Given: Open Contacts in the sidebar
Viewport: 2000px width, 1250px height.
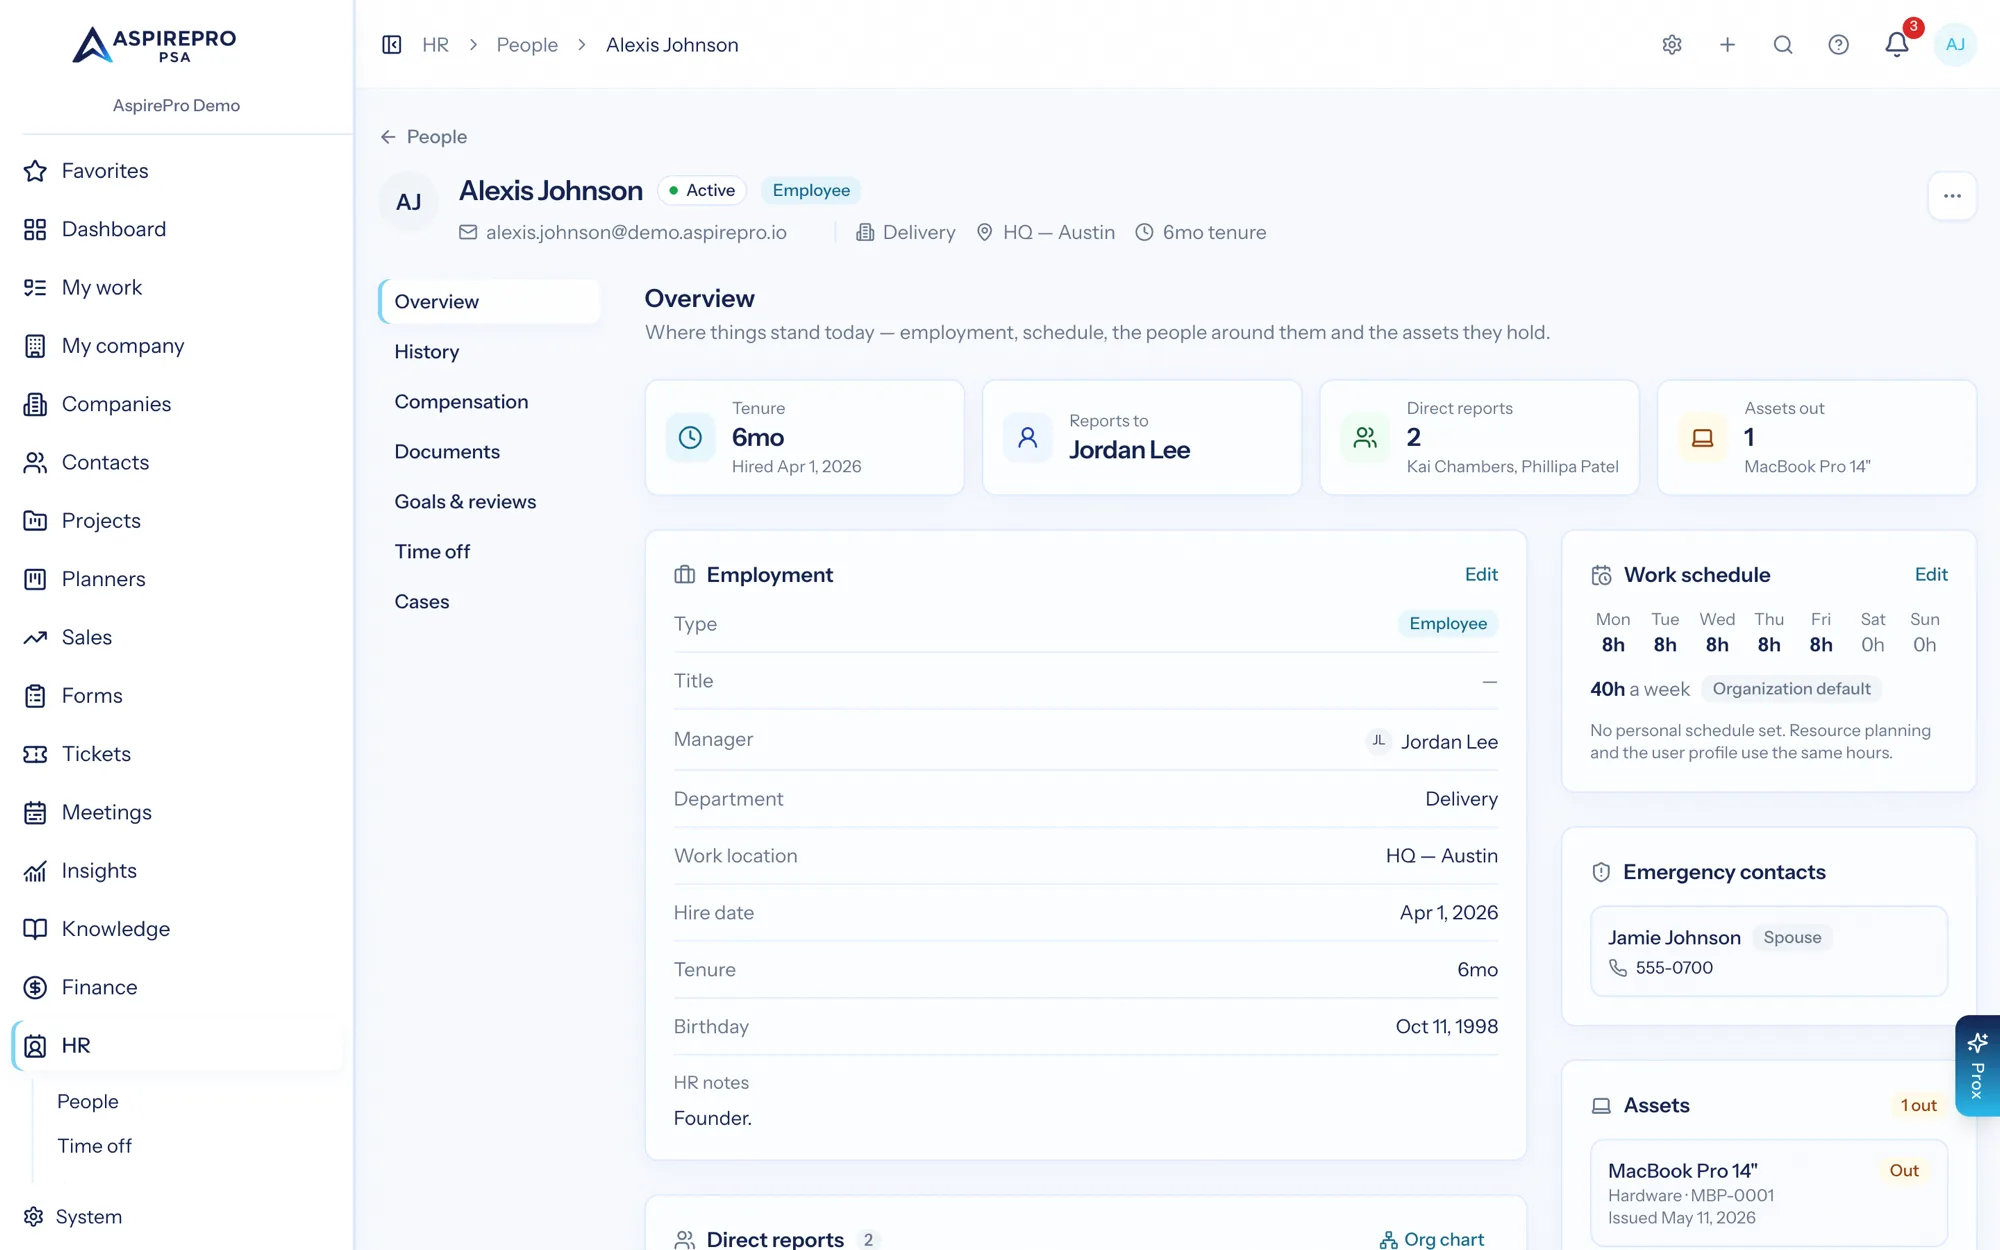Looking at the screenshot, I should [176, 462].
